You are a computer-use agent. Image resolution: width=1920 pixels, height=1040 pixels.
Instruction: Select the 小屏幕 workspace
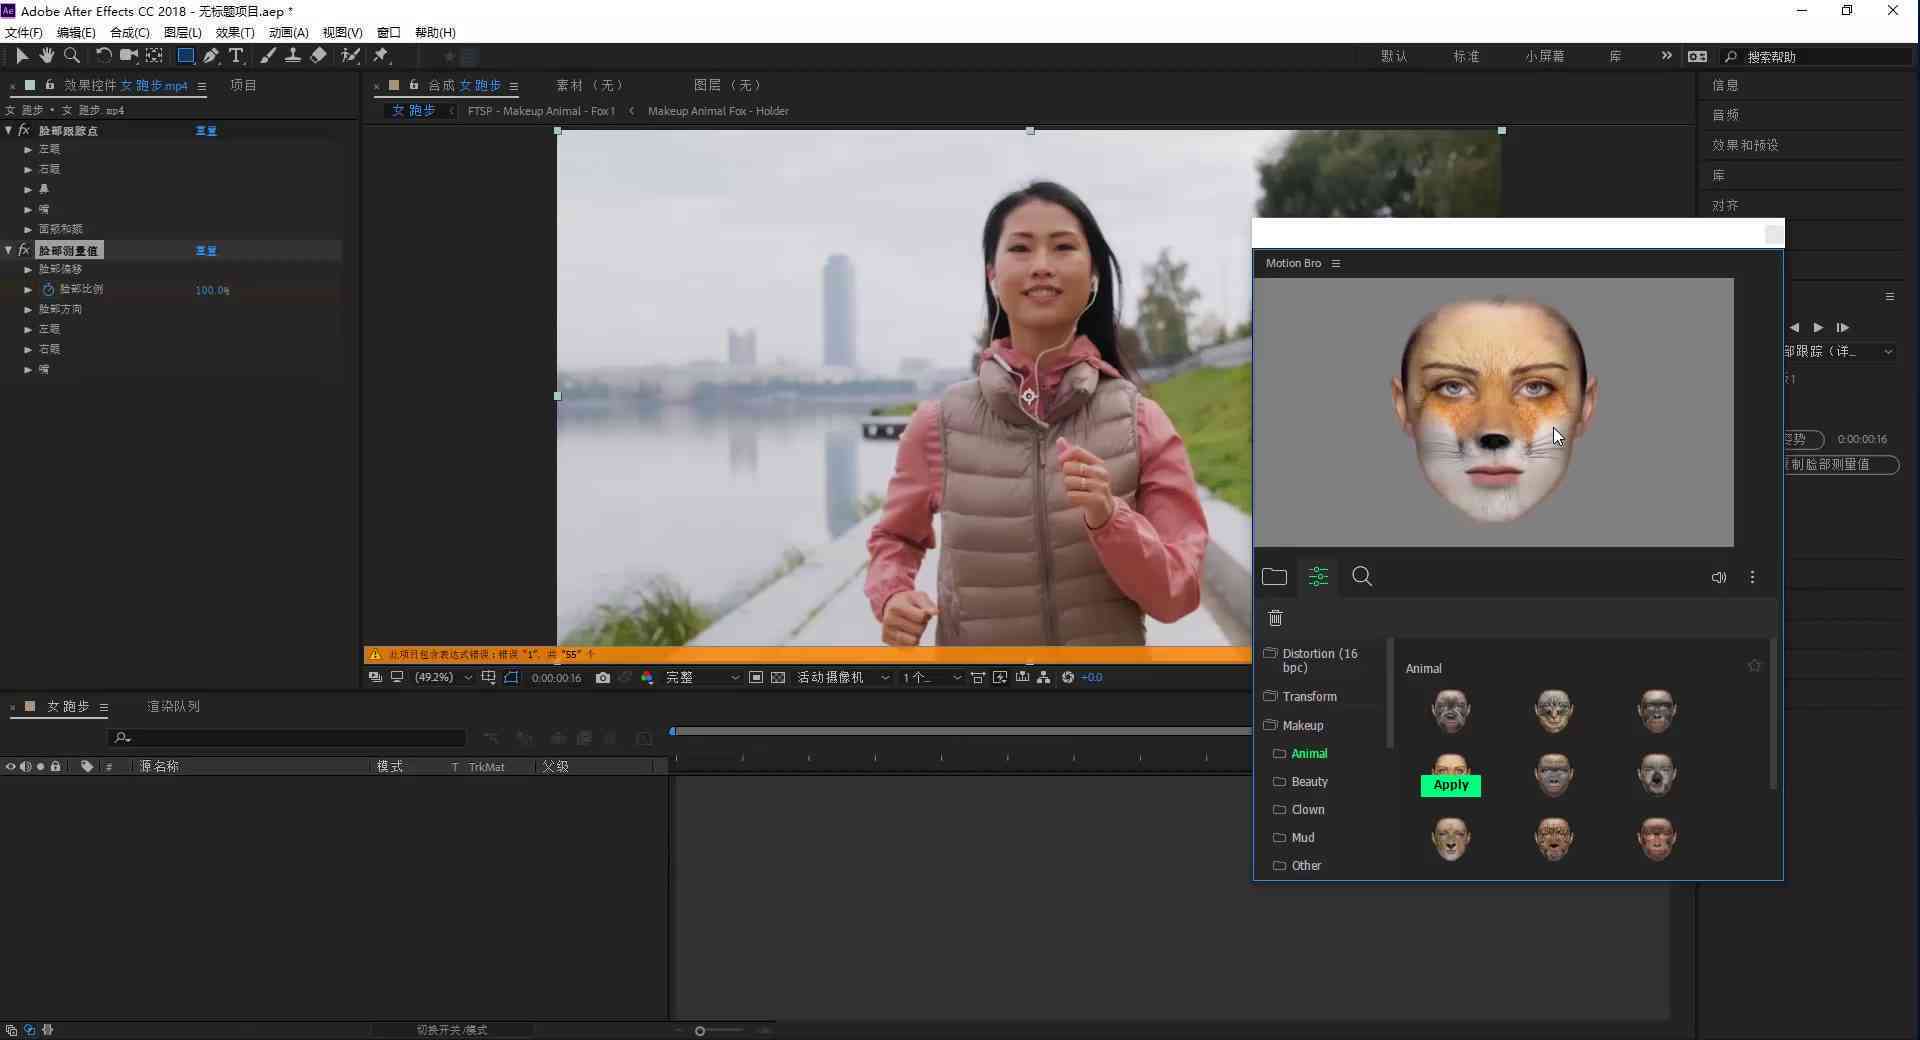pyautogui.click(x=1545, y=57)
